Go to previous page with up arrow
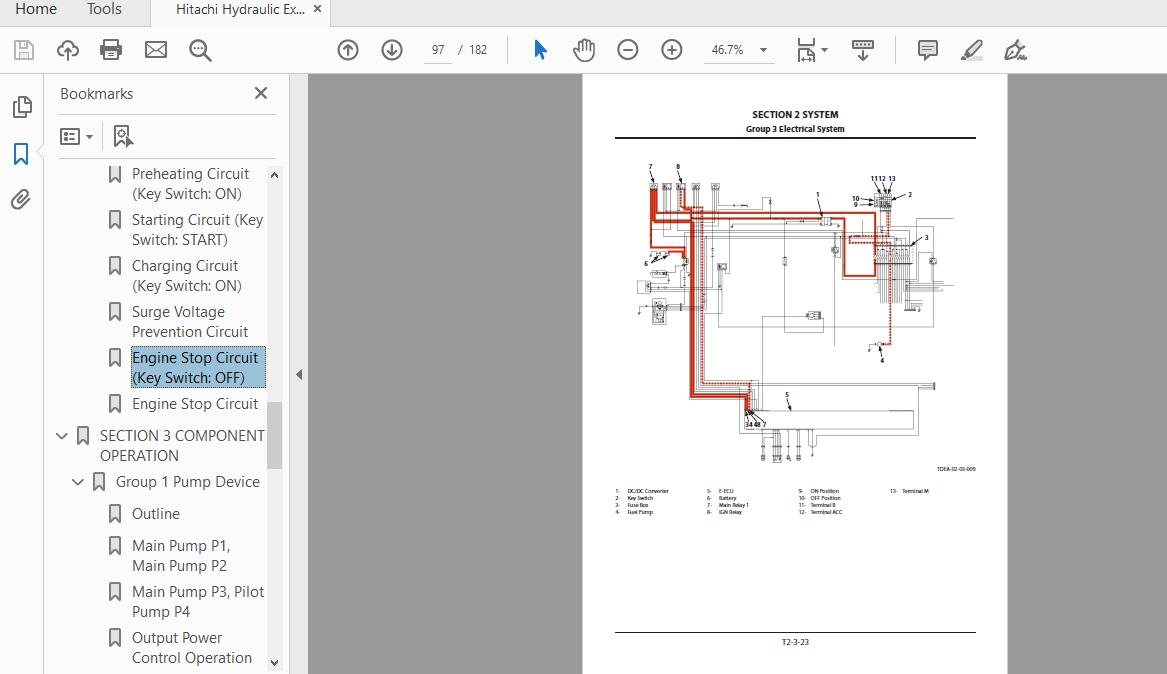The width and height of the screenshot is (1167, 674). [x=348, y=50]
